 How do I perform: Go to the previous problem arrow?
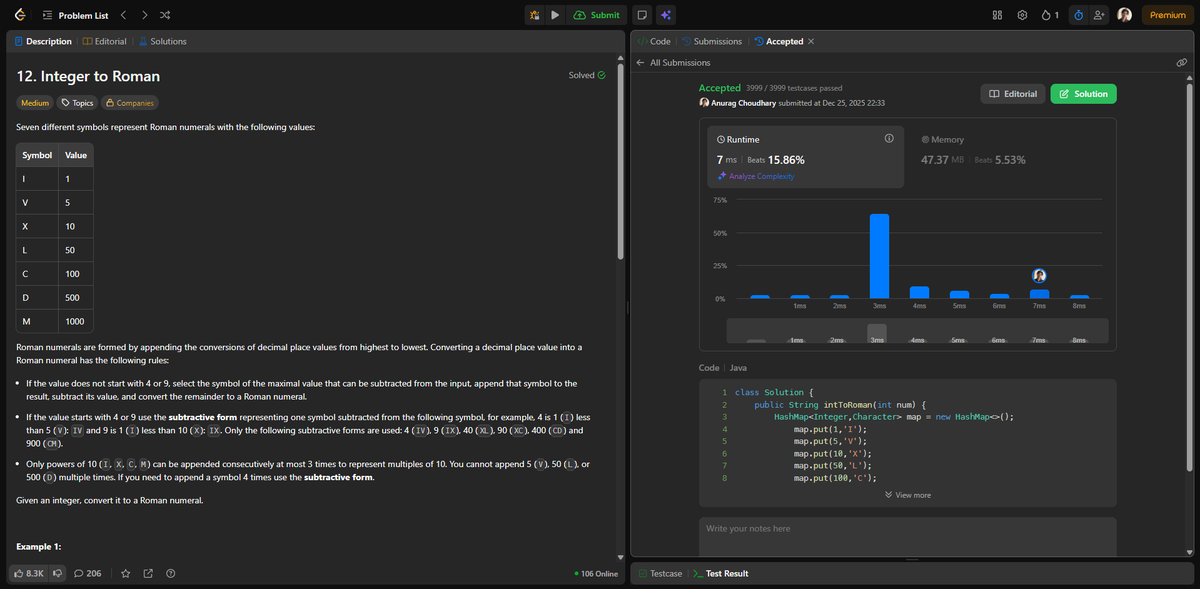coord(123,15)
